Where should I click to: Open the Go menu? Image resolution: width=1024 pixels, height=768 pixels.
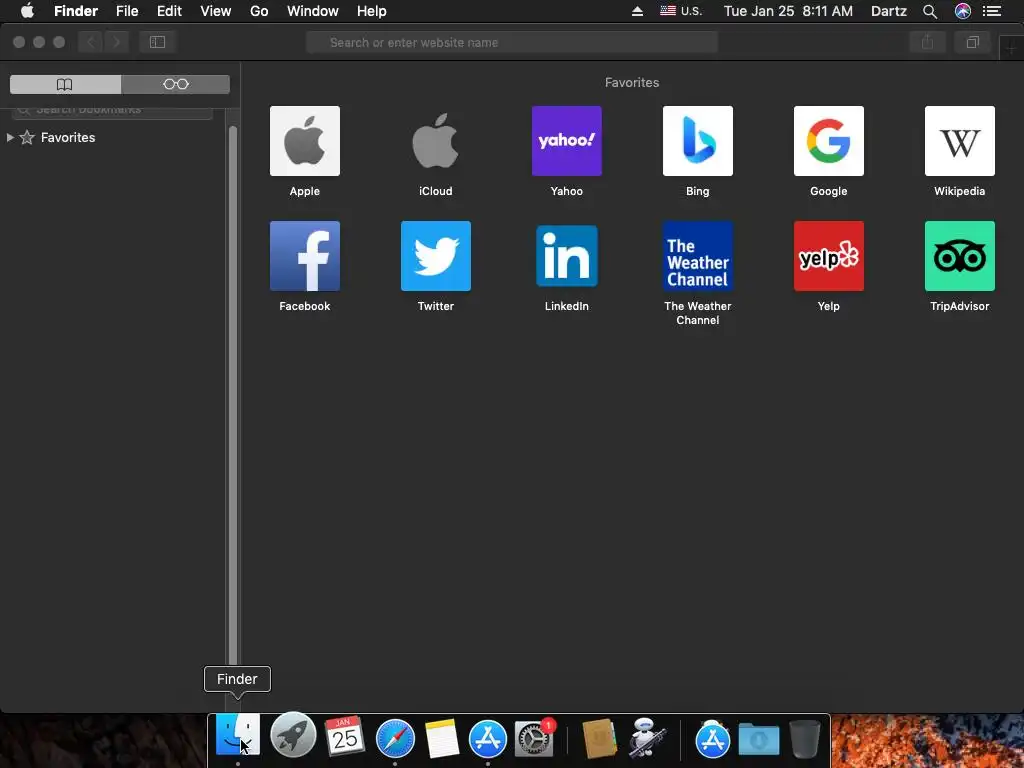click(259, 11)
